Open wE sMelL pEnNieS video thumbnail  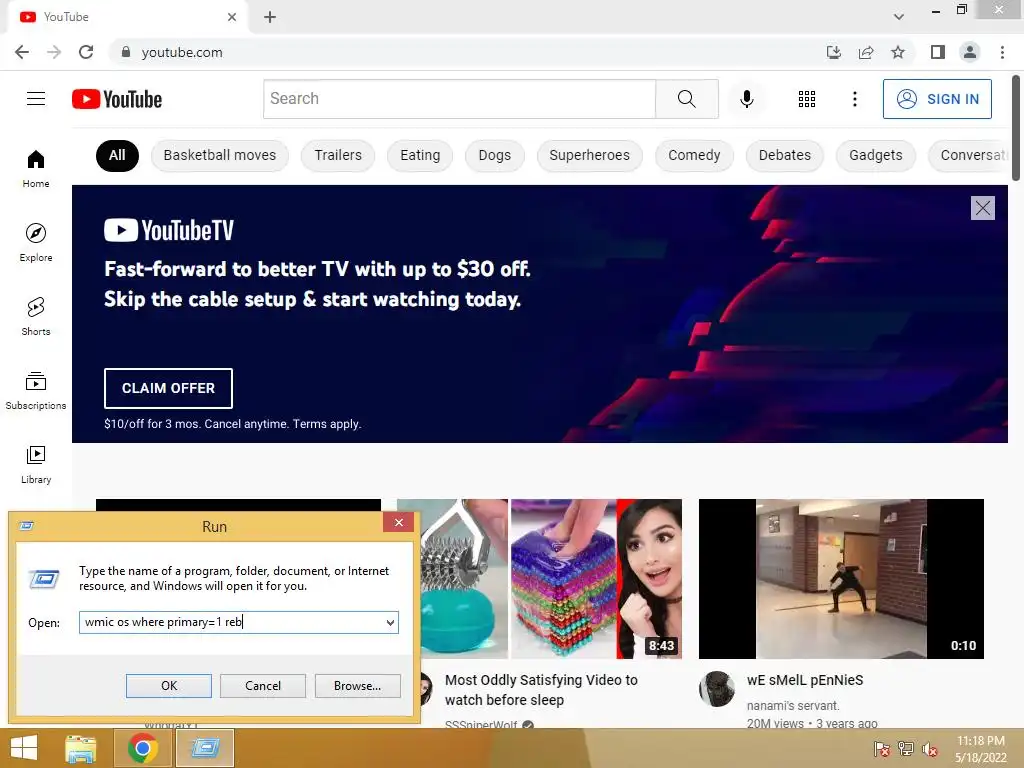pyautogui.click(x=841, y=579)
